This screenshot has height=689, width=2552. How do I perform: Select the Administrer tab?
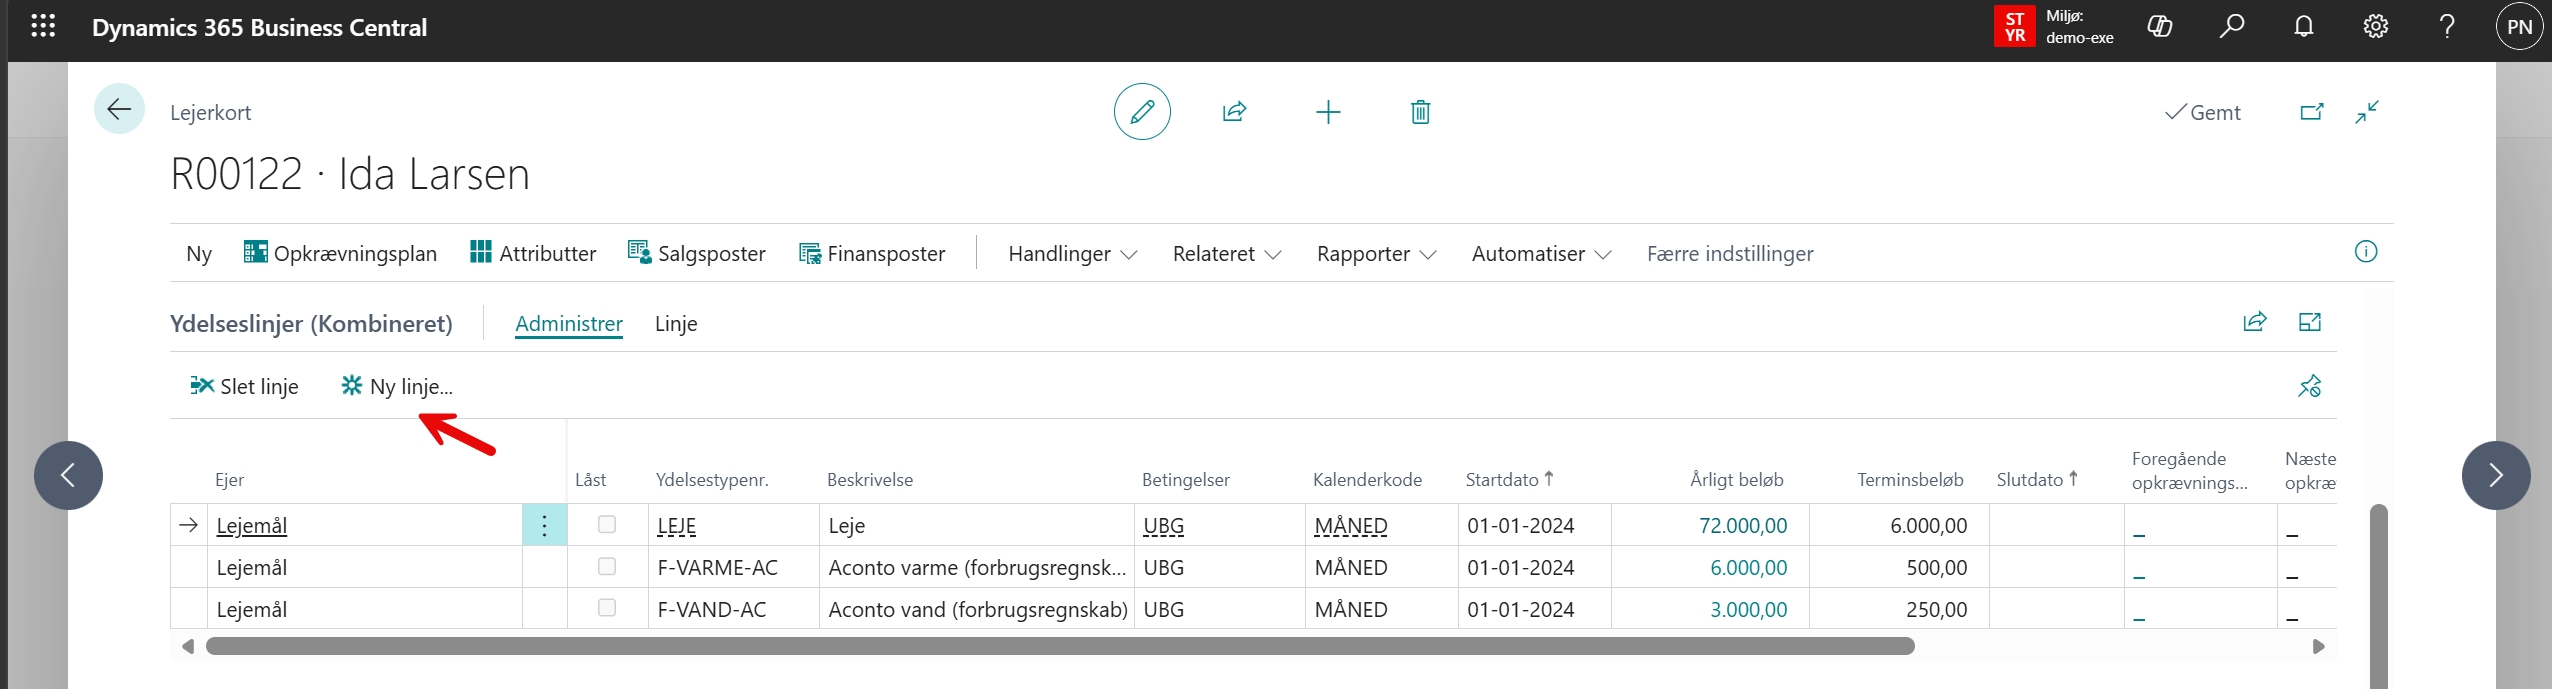568,324
